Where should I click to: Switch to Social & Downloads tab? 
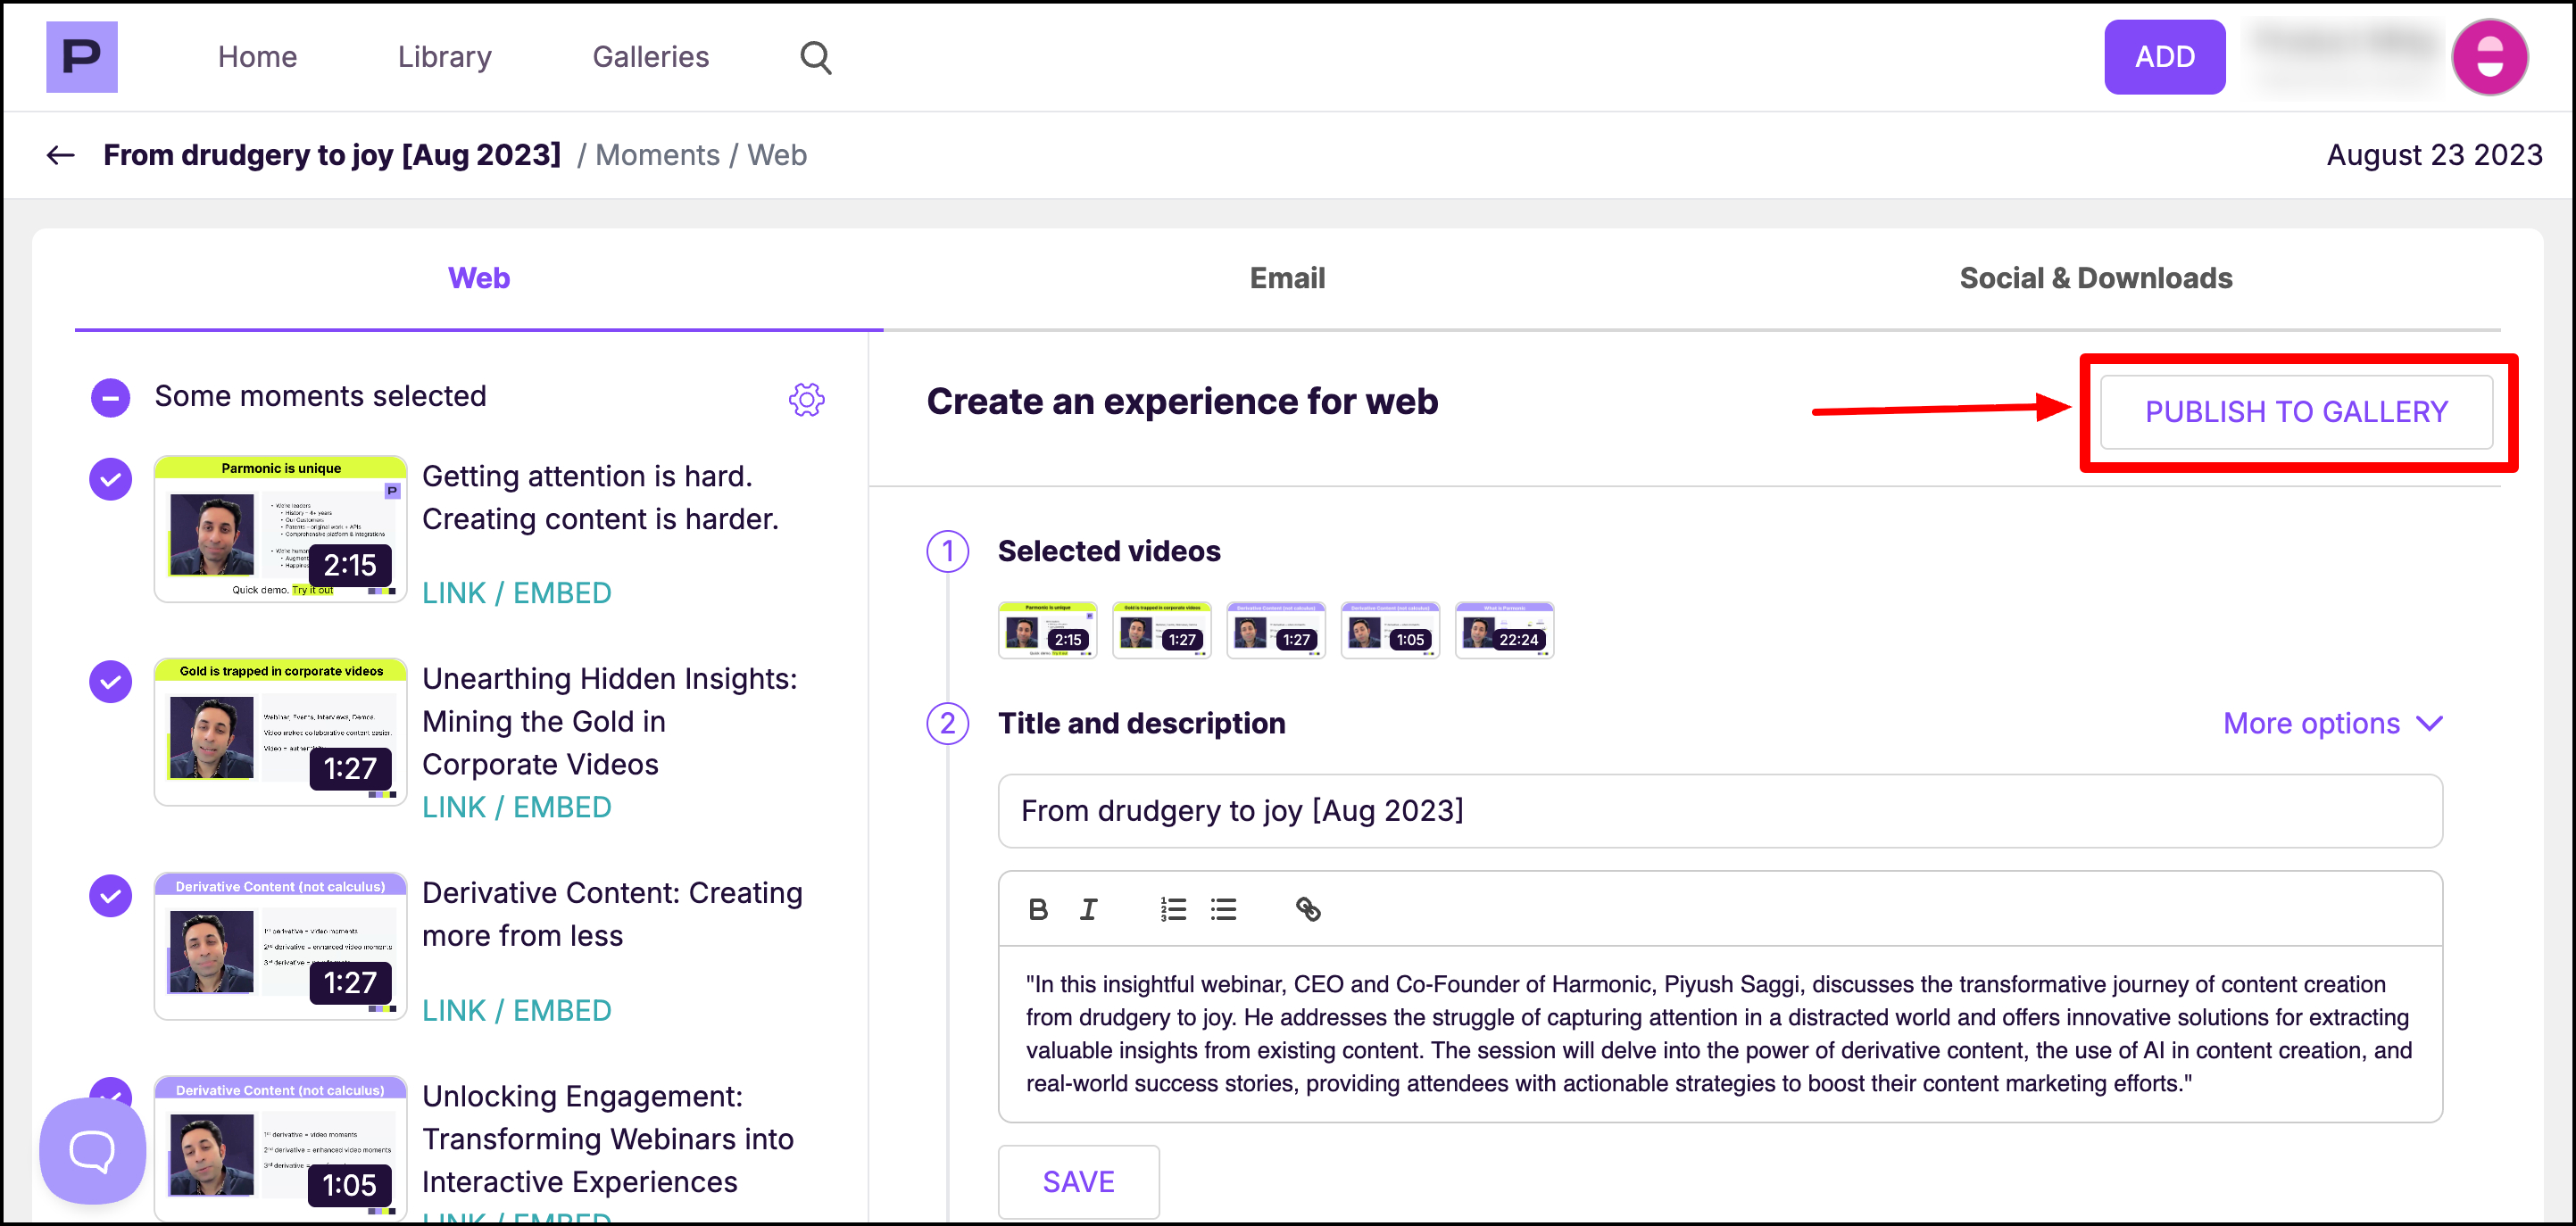pyautogui.click(x=2095, y=278)
